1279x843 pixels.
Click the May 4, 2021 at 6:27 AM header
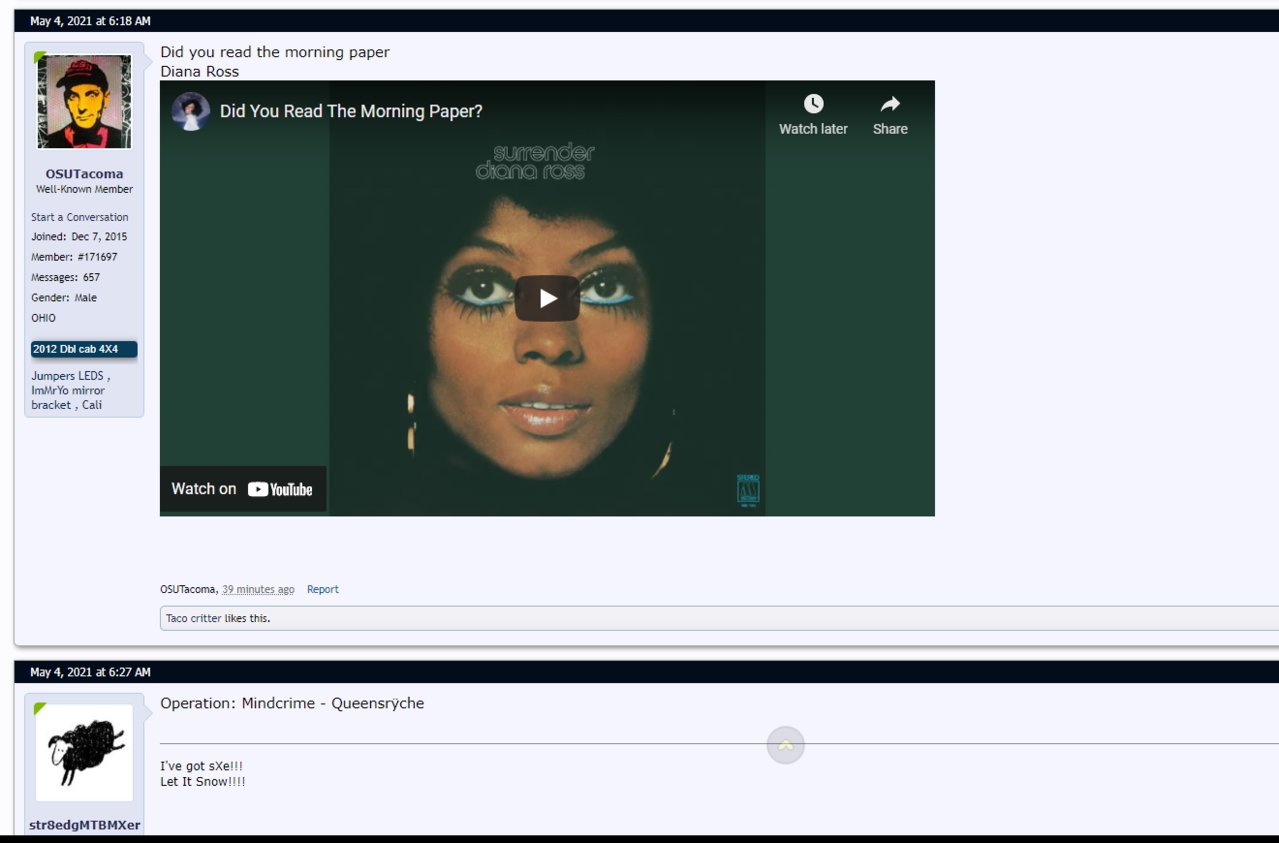(91, 673)
